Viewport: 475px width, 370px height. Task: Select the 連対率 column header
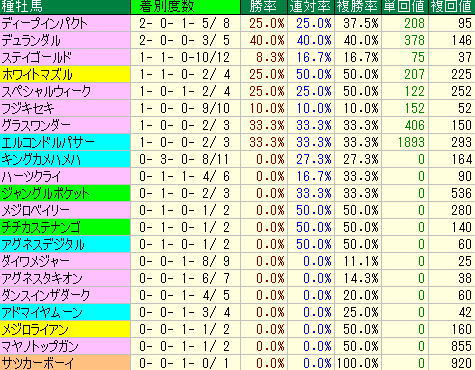pyautogui.click(x=311, y=7)
